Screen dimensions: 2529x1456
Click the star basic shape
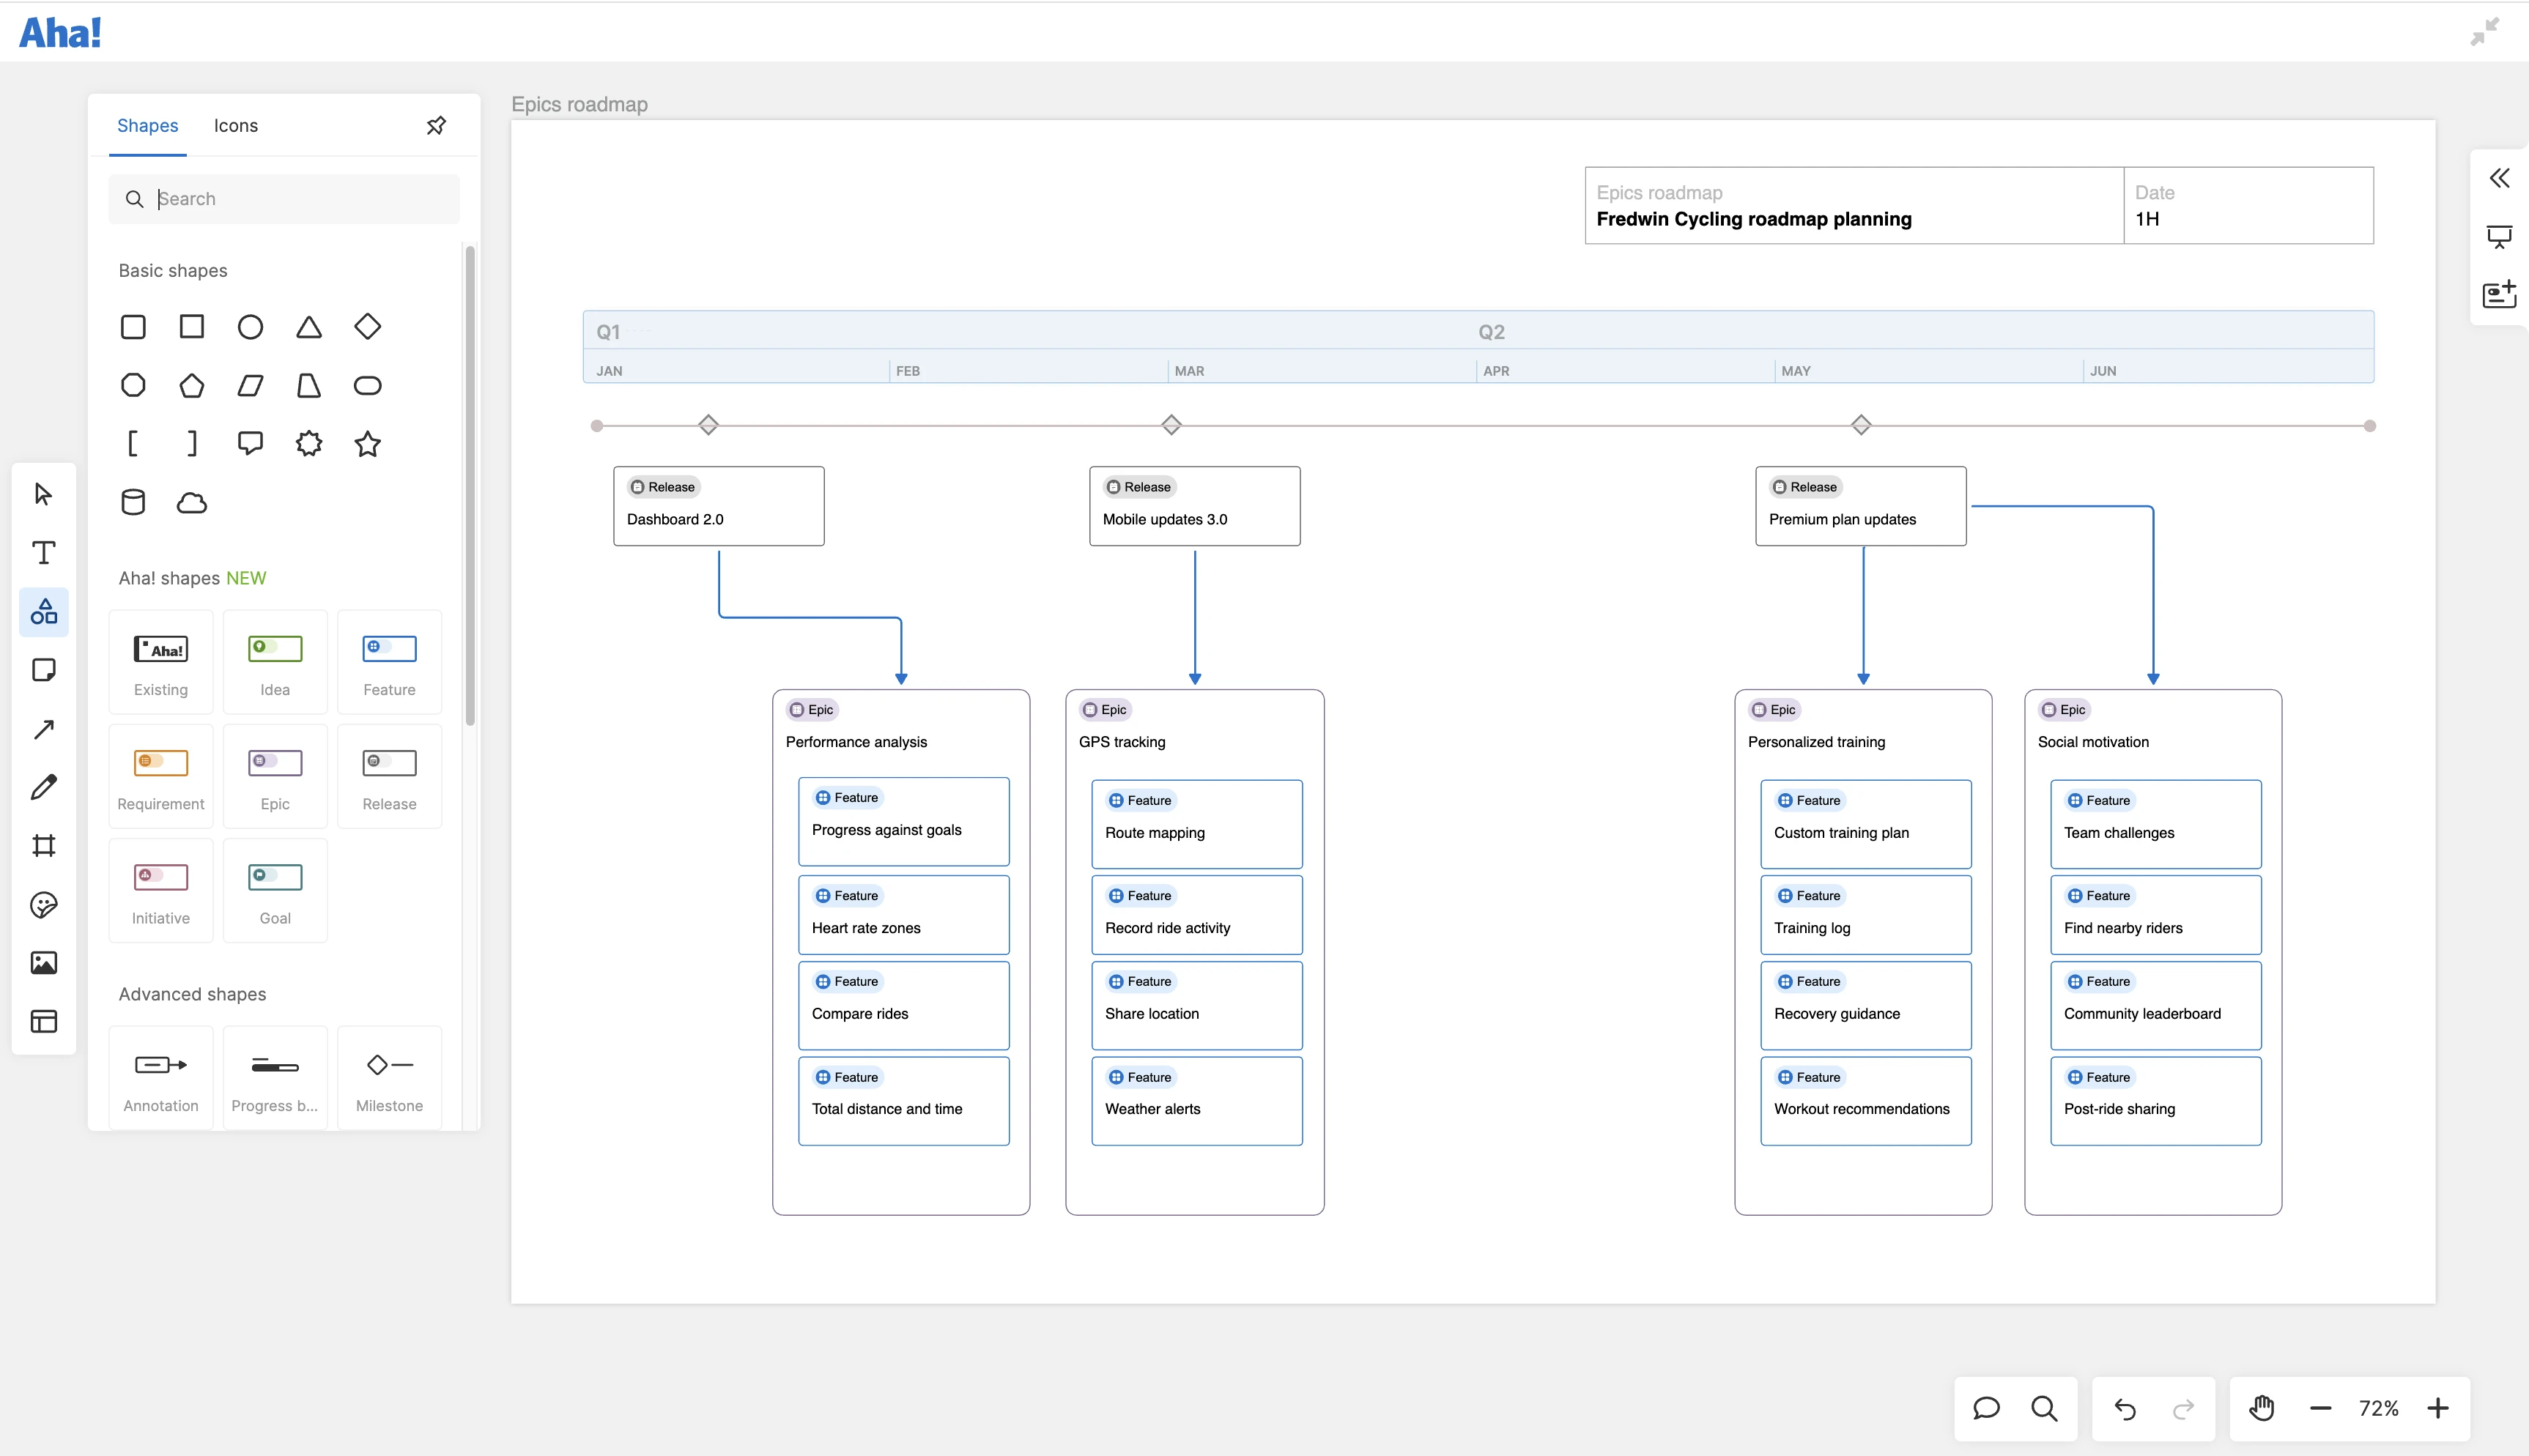click(x=367, y=444)
